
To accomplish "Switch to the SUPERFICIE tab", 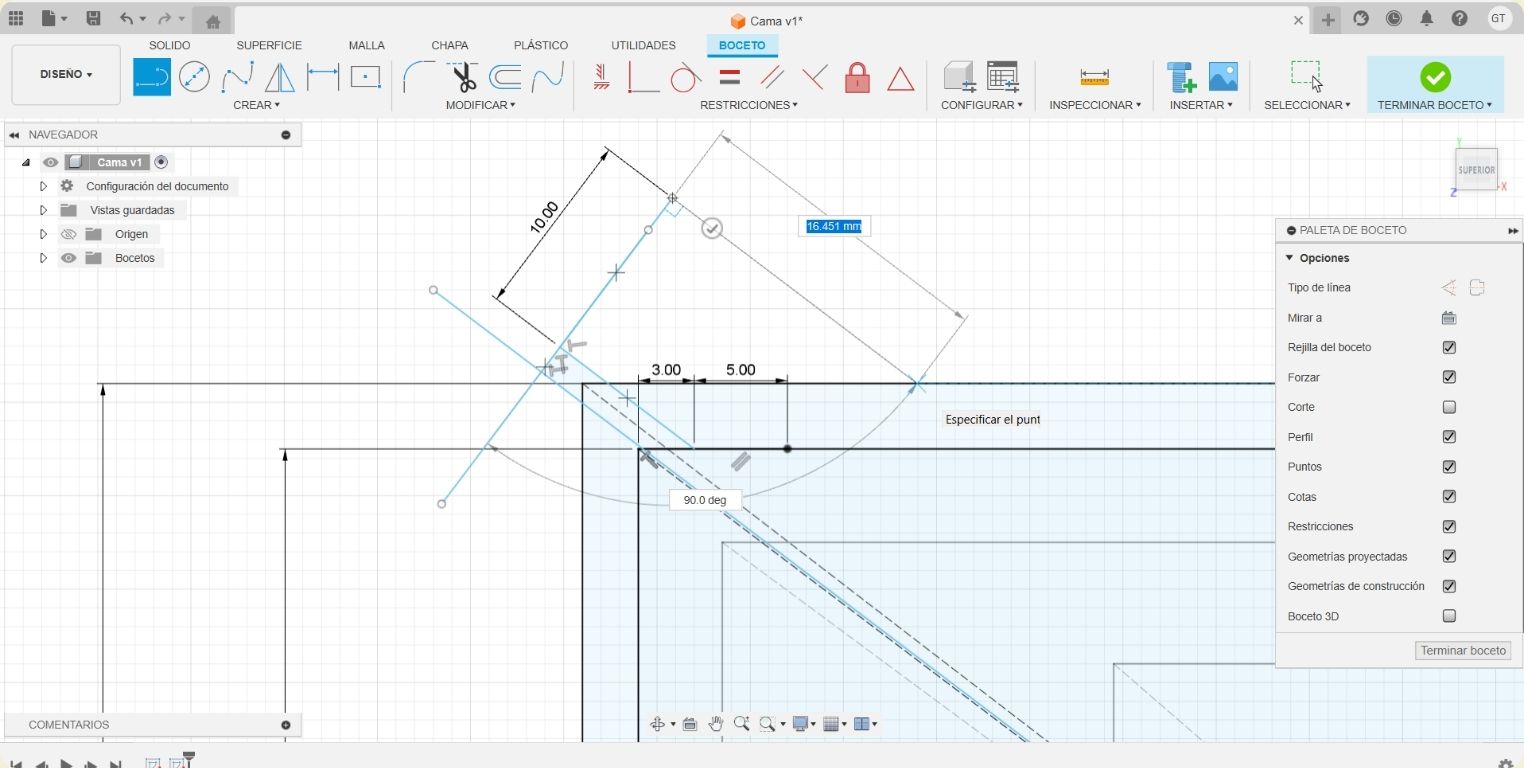I will click(x=269, y=45).
